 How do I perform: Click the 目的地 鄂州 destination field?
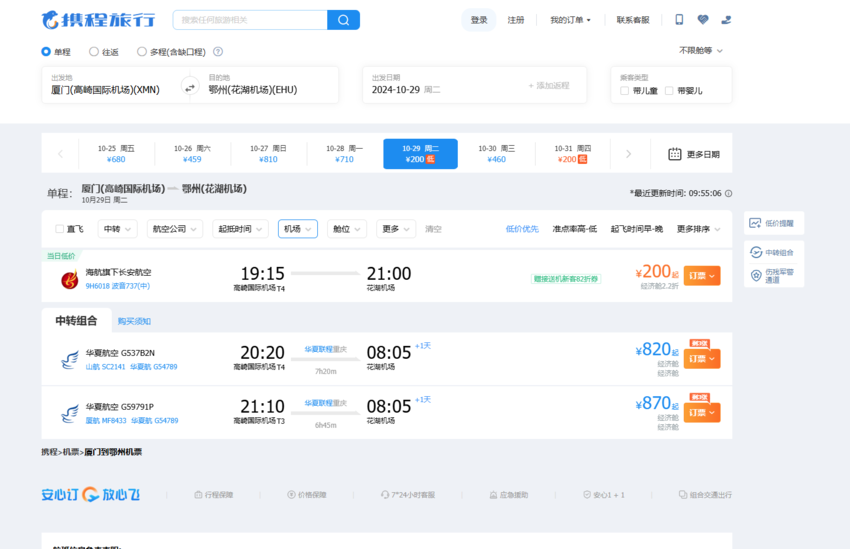tap(269, 85)
